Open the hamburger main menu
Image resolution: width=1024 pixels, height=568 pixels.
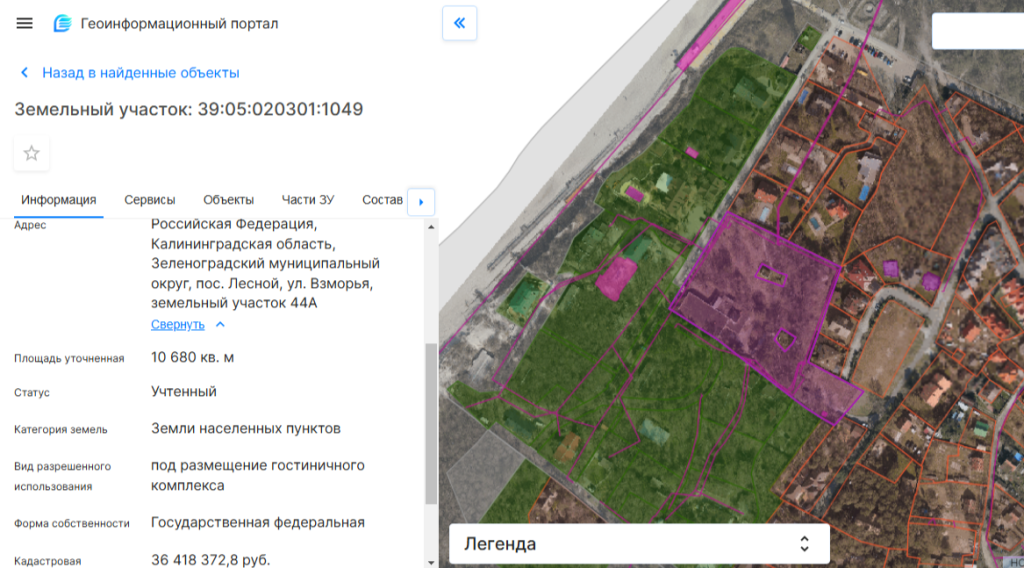pos(25,23)
